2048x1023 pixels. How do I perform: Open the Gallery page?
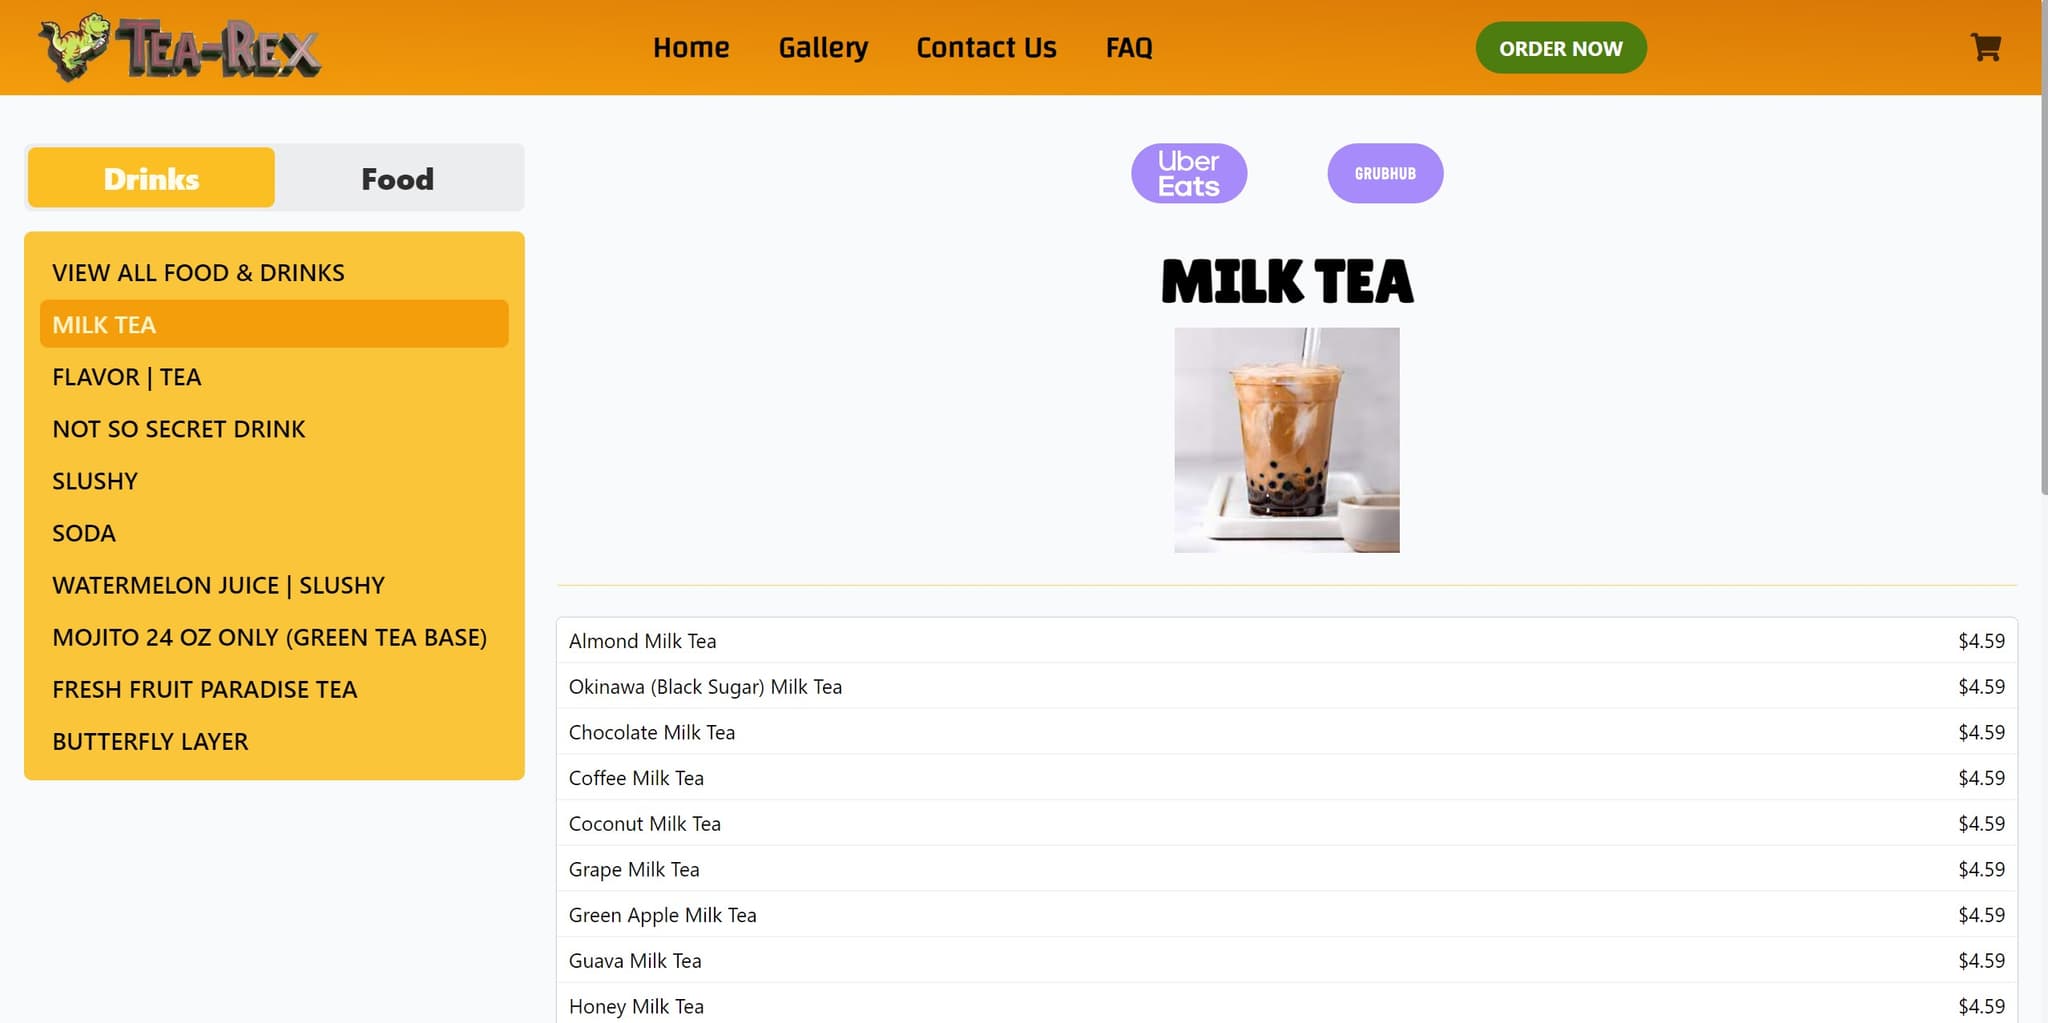point(823,47)
